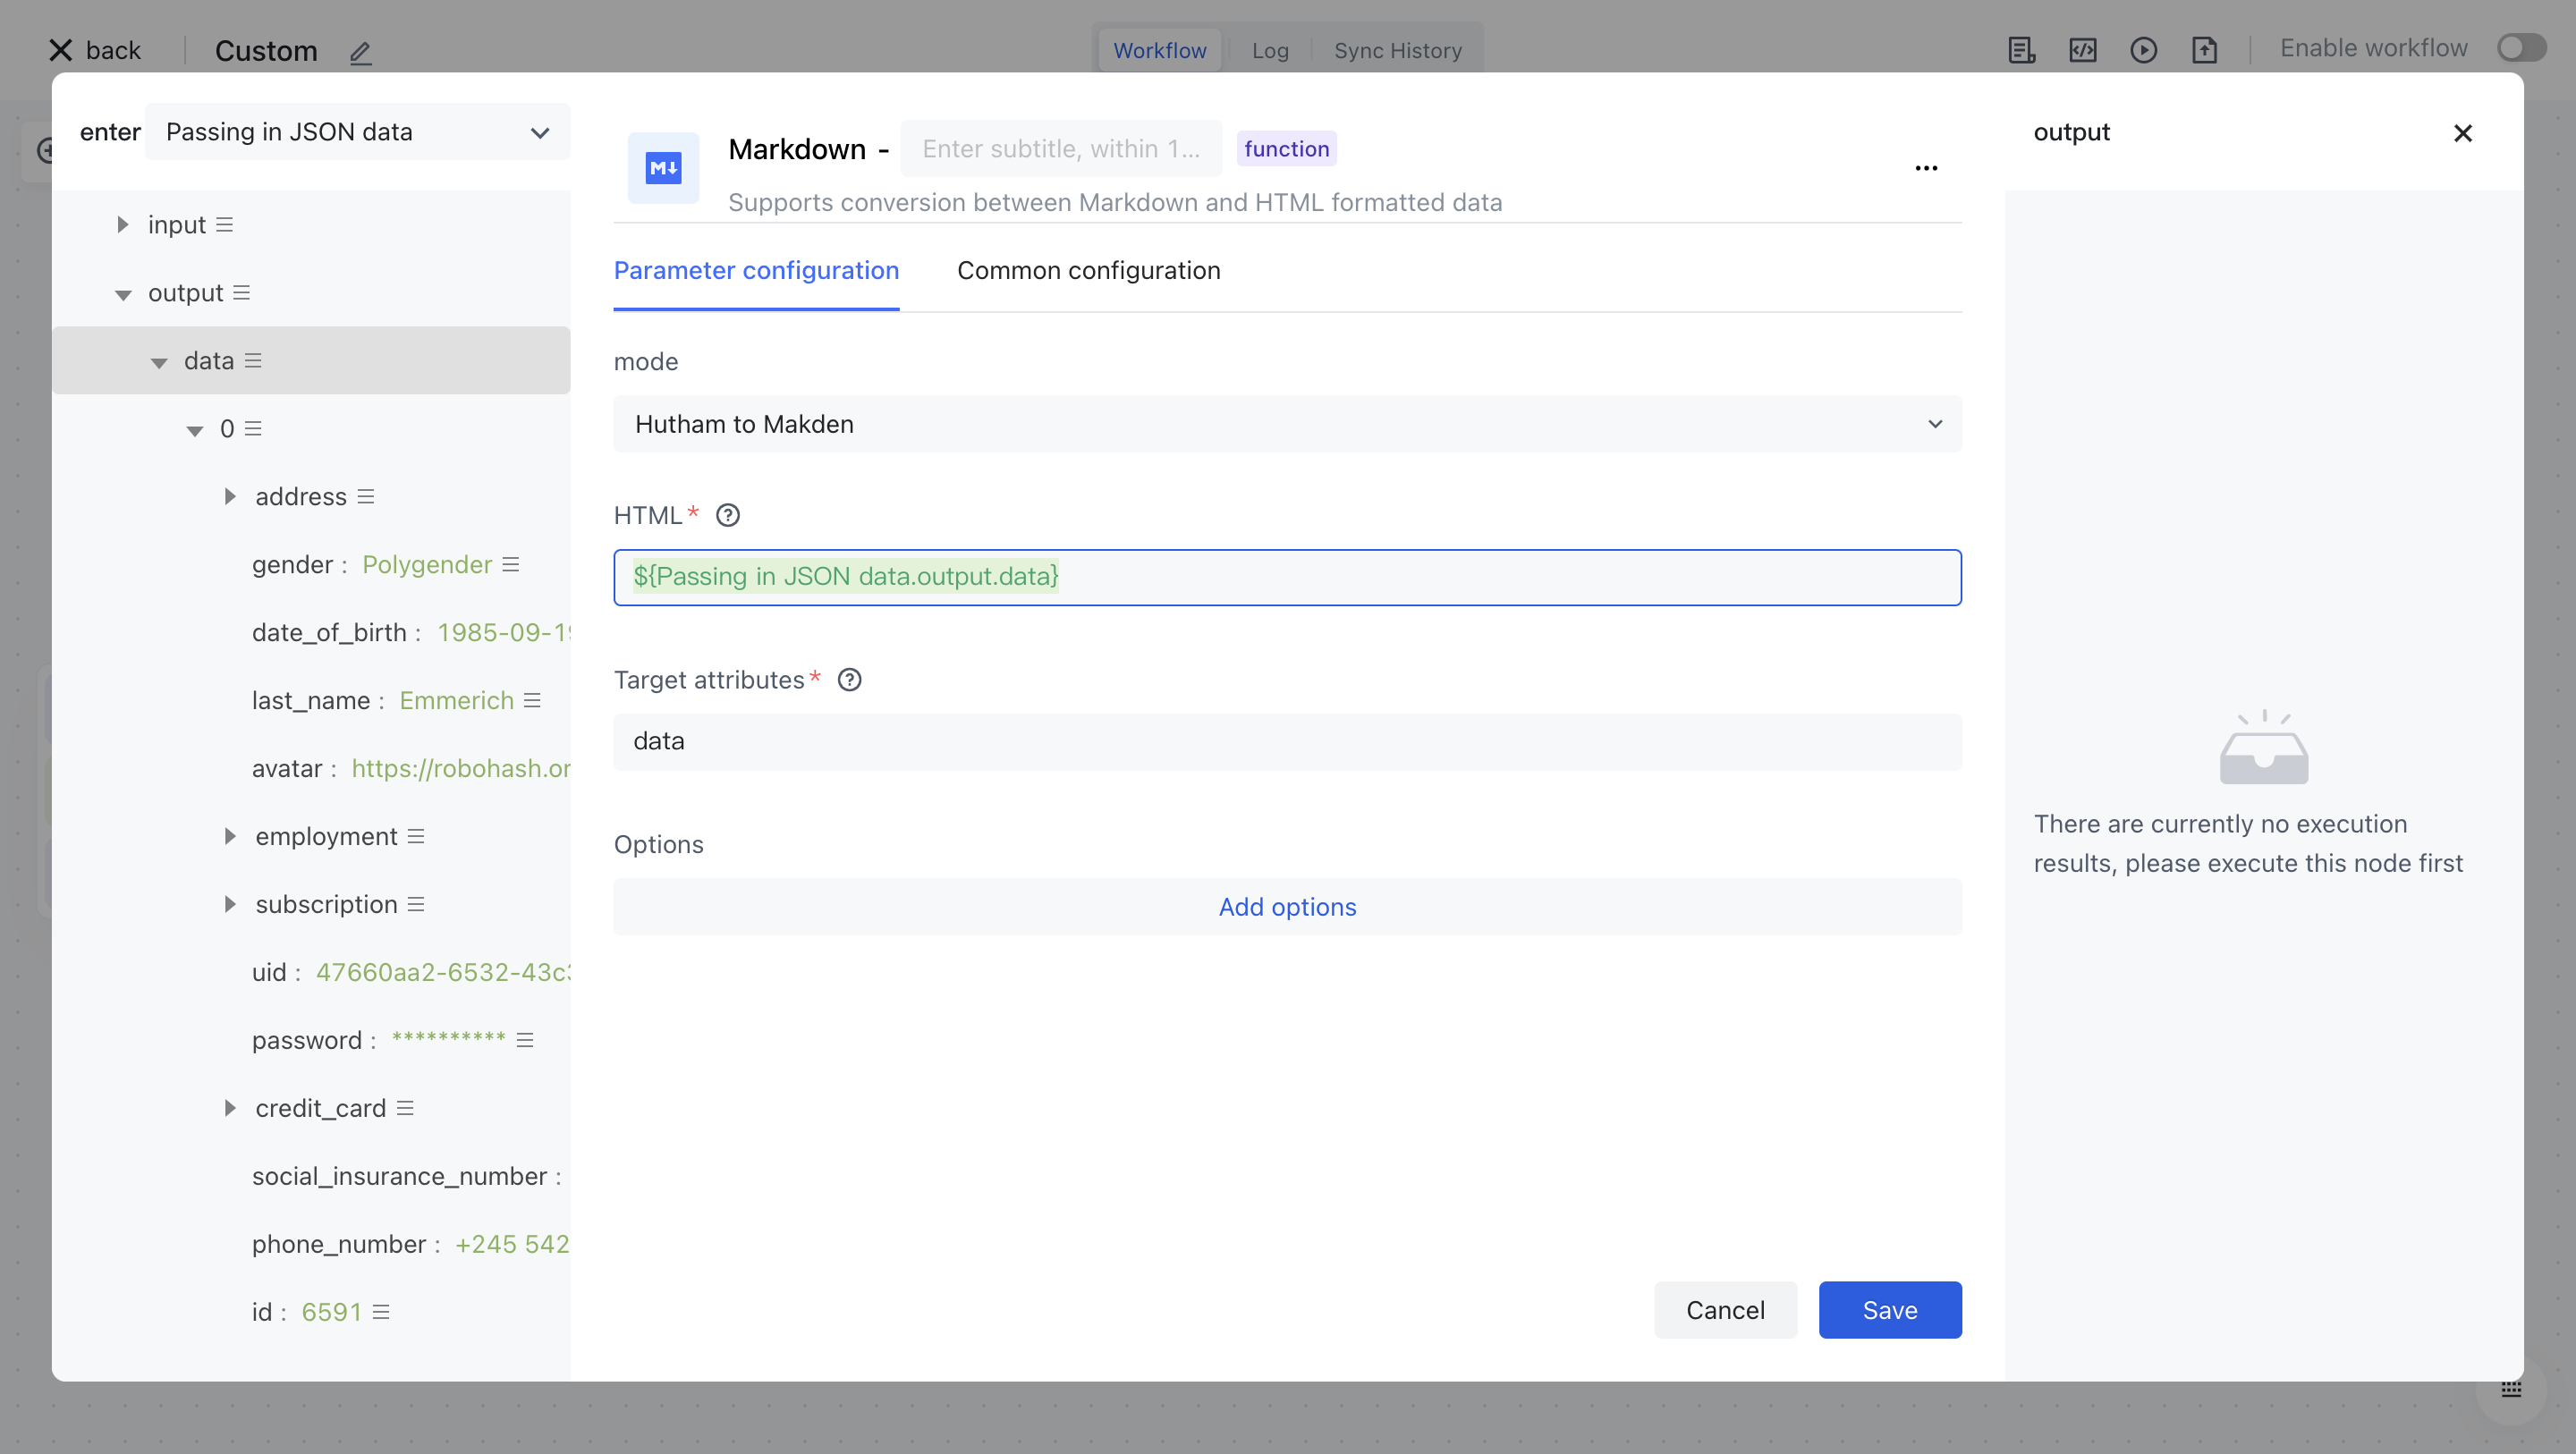This screenshot has width=2576, height=1454.
Task: Open the code view icon in top toolbar
Action: [2082, 50]
